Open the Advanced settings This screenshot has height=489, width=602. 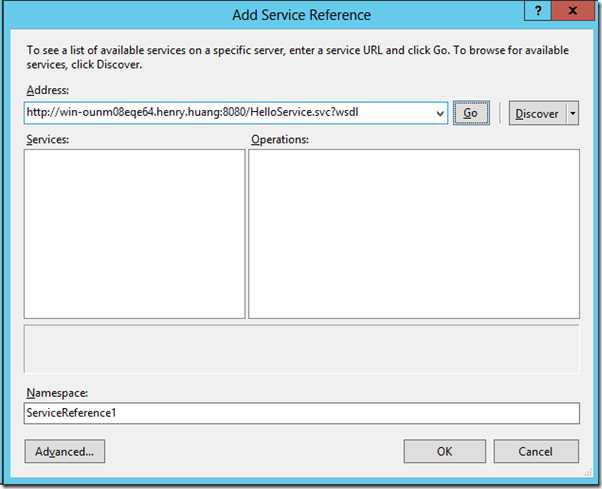point(64,451)
